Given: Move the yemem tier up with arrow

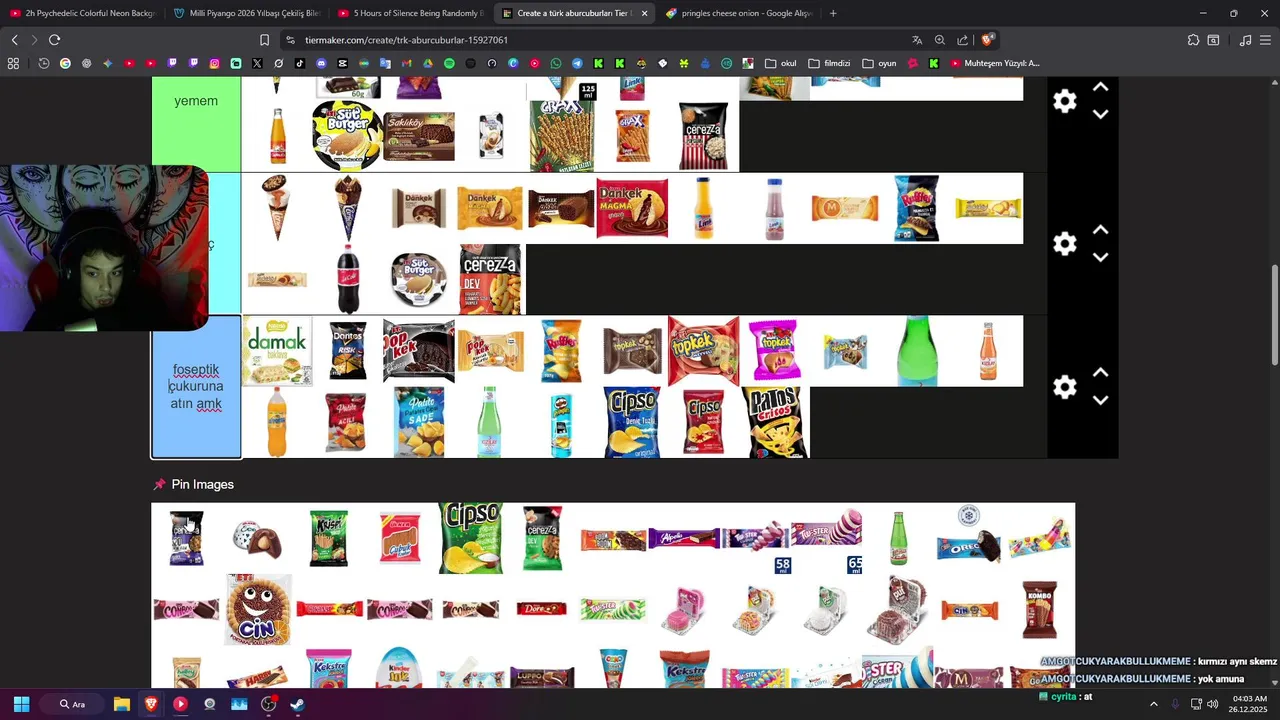Looking at the screenshot, I should 1100,87.
